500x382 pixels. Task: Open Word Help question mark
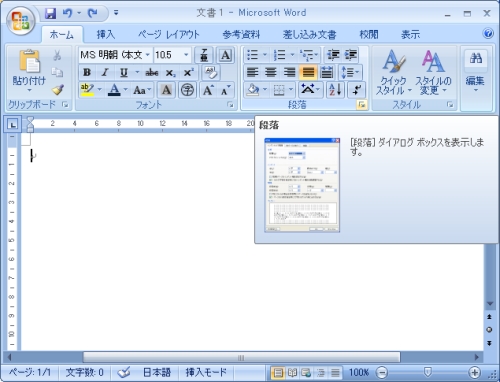(x=488, y=33)
